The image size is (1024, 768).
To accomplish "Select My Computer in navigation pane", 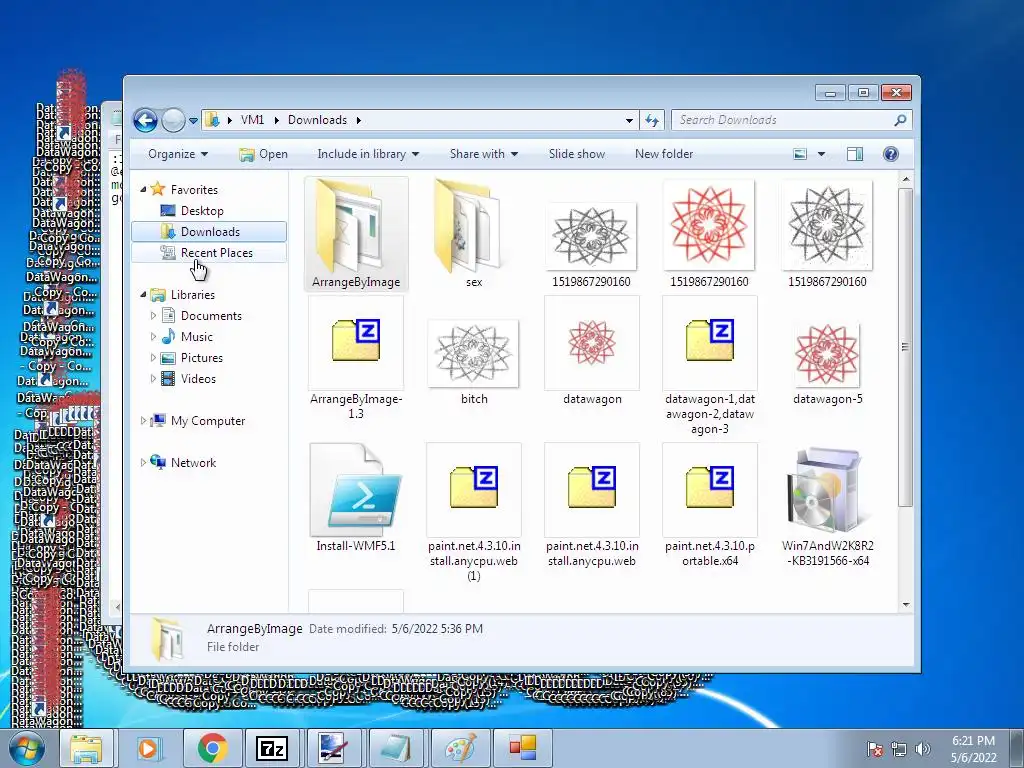I will point(208,421).
